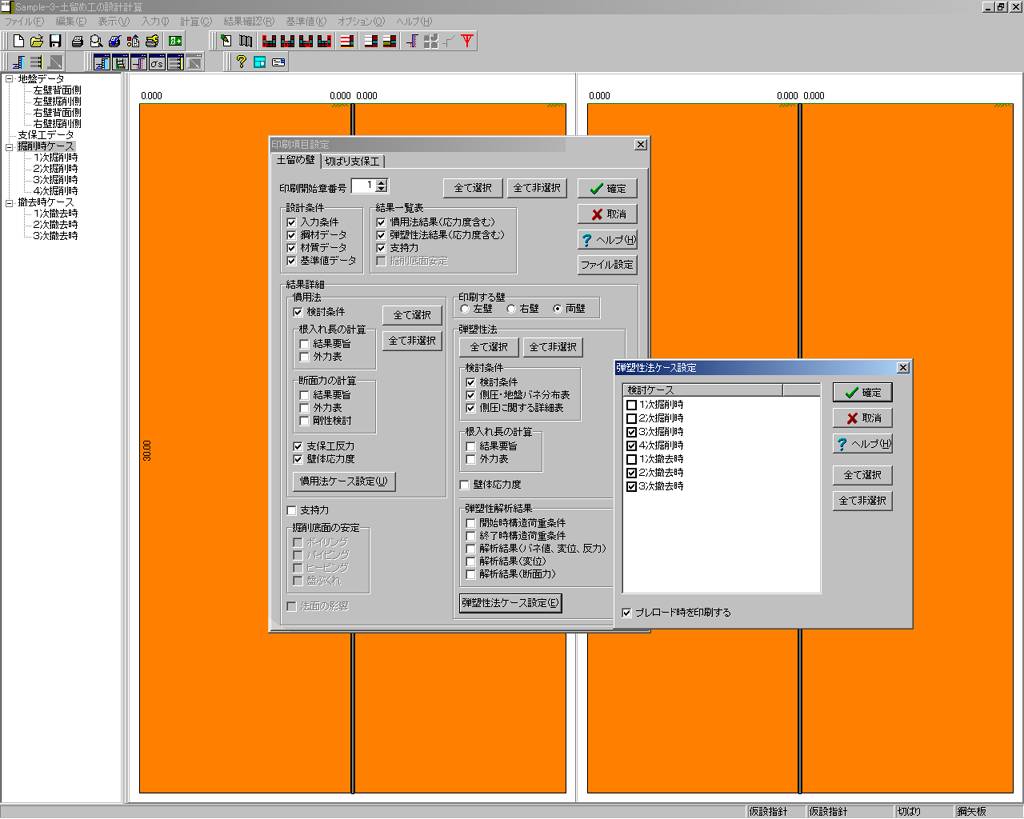Click the yellow question mark help icon
1024x819 pixels.
click(x=241, y=62)
